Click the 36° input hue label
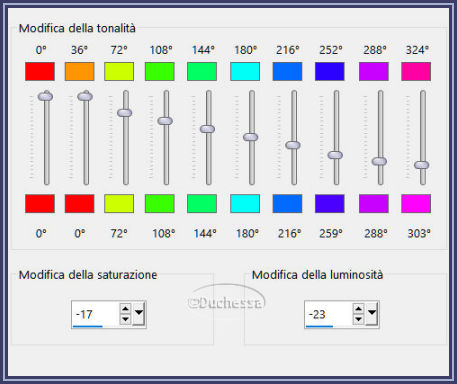457x384 pixels. point(79,50)
